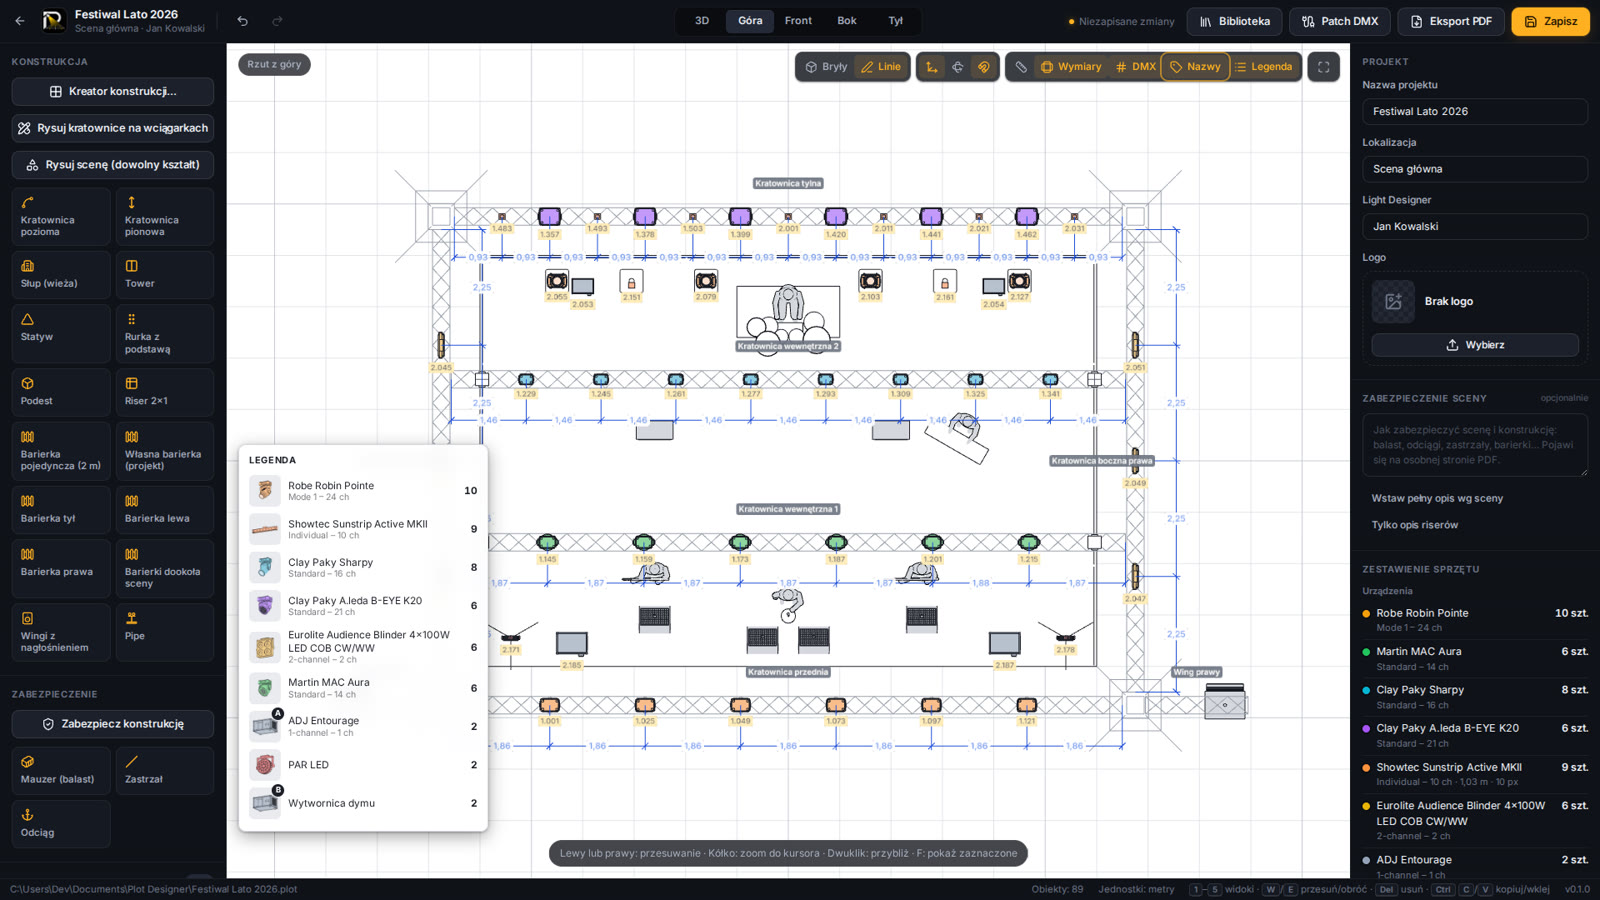
Task: Toggle the axis gizmo icon in toolbar
Action: click(x=931, y=67)
